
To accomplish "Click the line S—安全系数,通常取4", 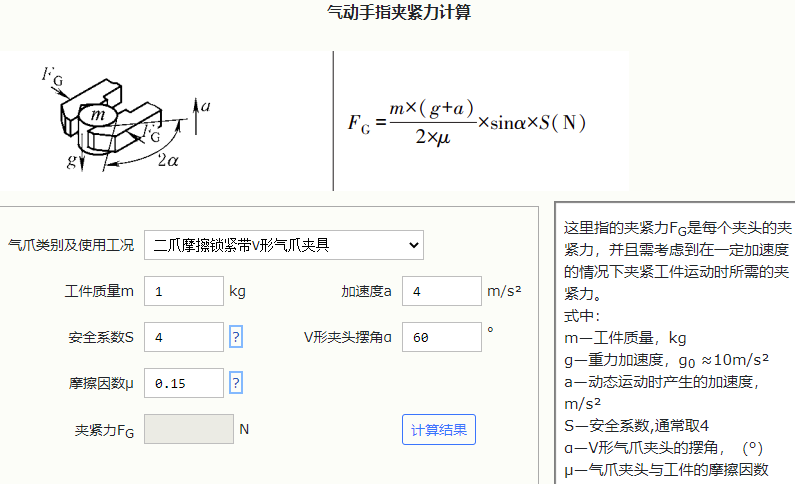I will (x=636, y=426).
